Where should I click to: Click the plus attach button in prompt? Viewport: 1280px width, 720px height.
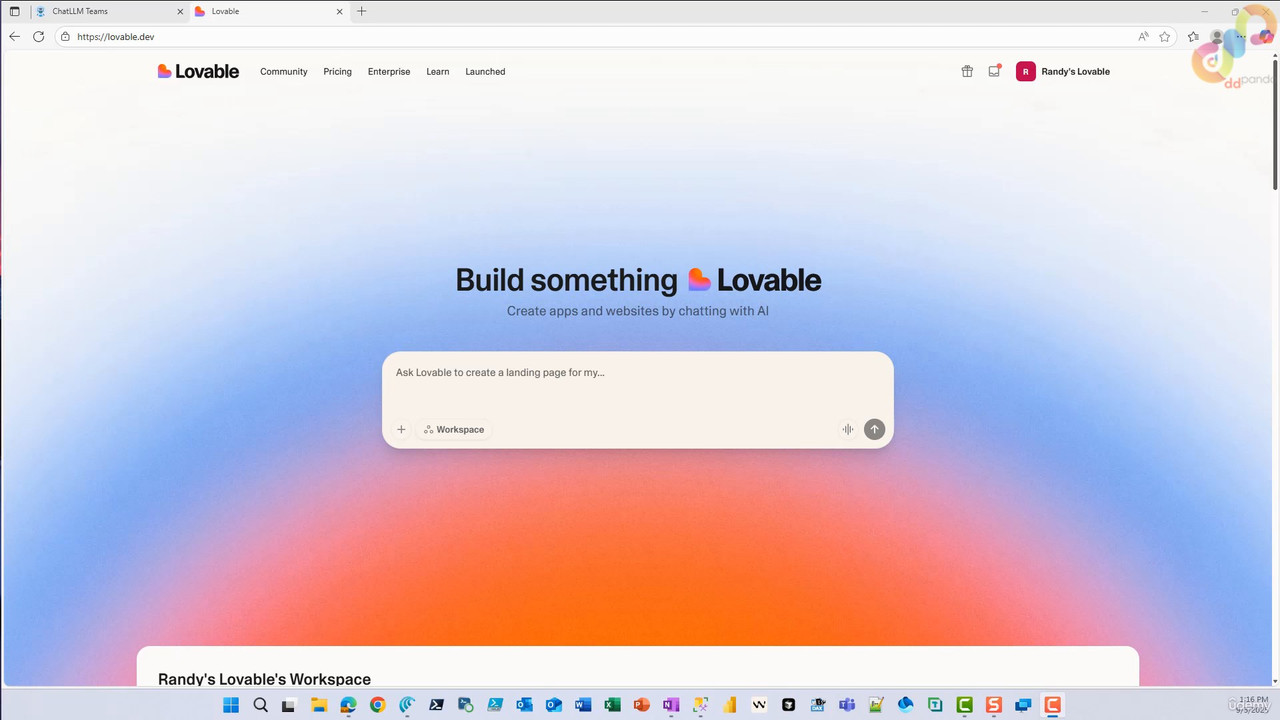click(x=401, y=429)
